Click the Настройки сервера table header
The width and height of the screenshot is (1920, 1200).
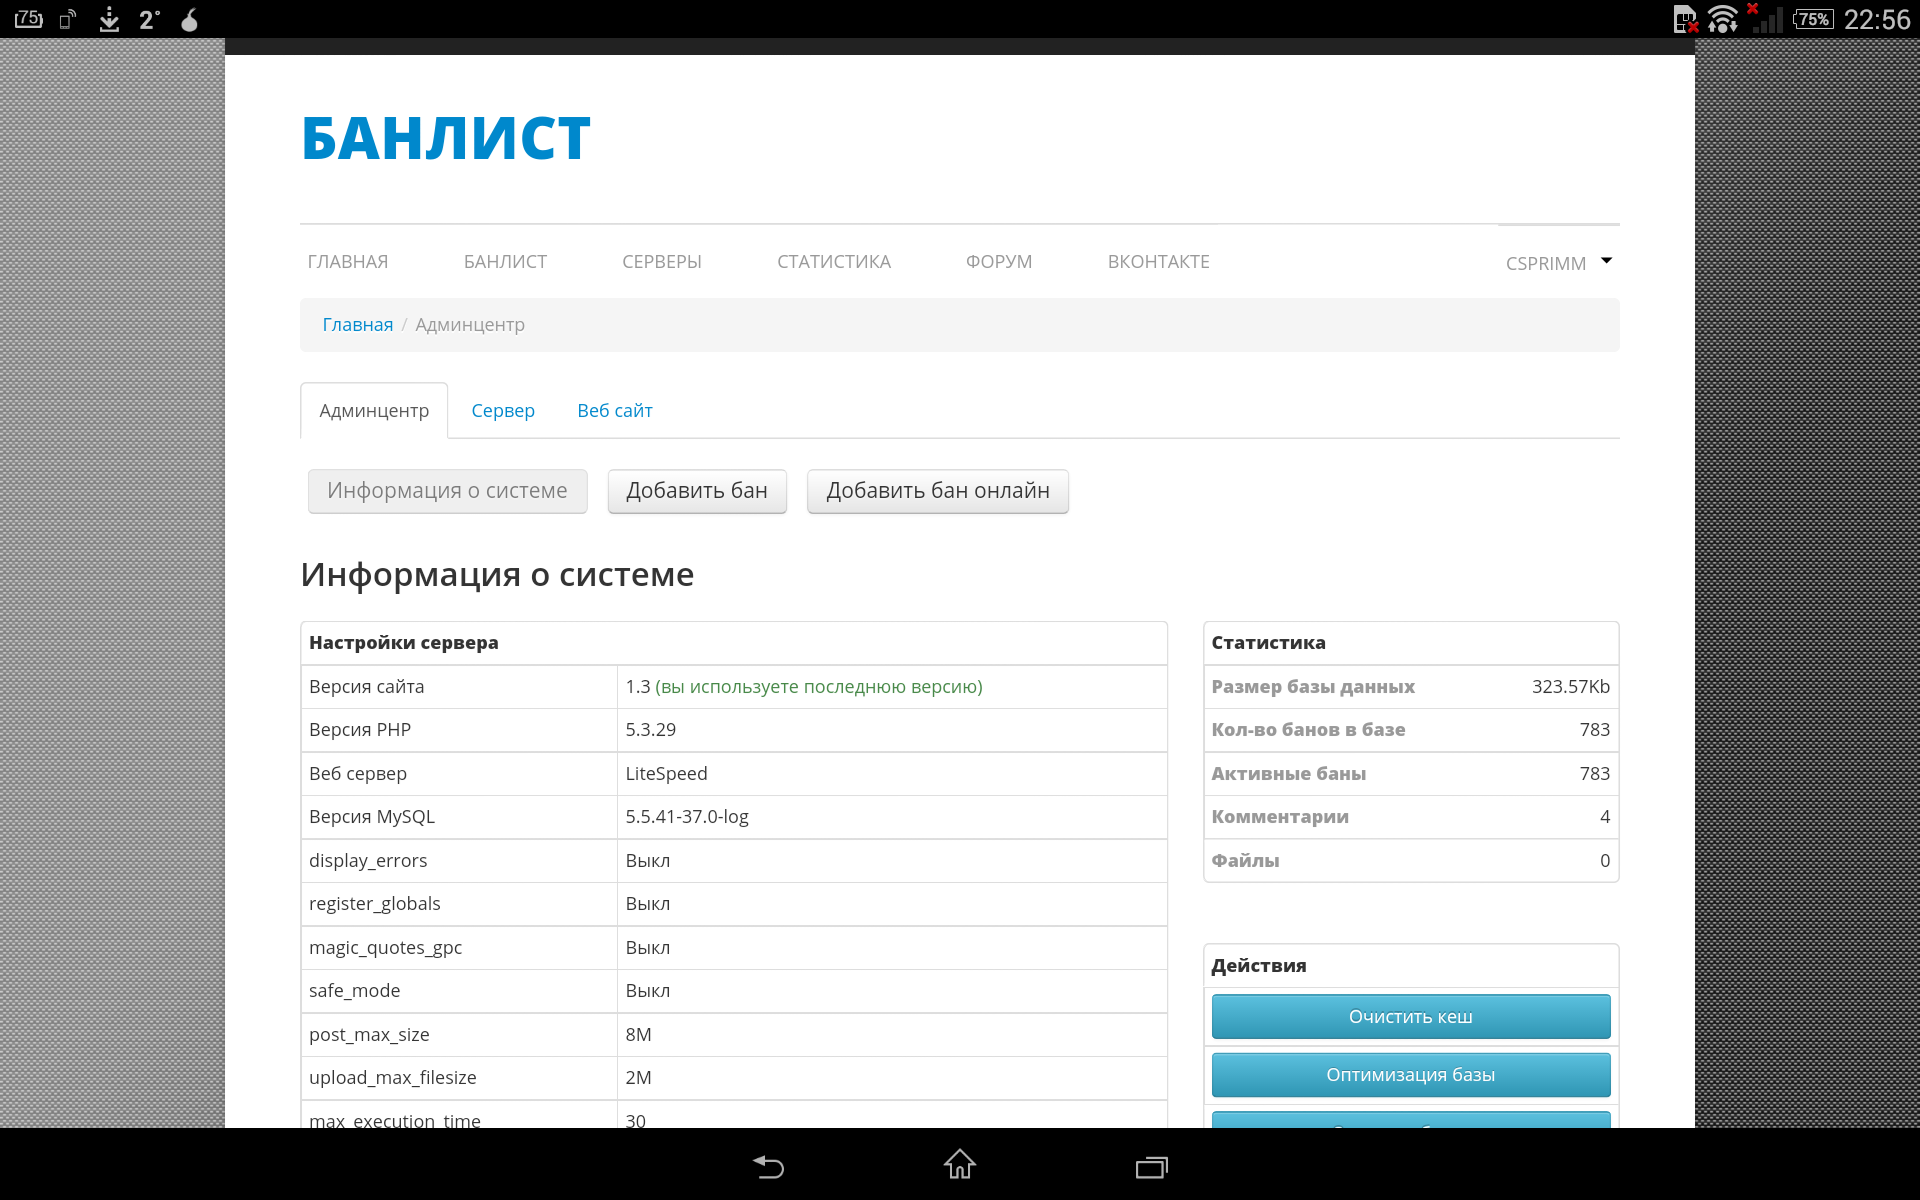click(404, 643)
